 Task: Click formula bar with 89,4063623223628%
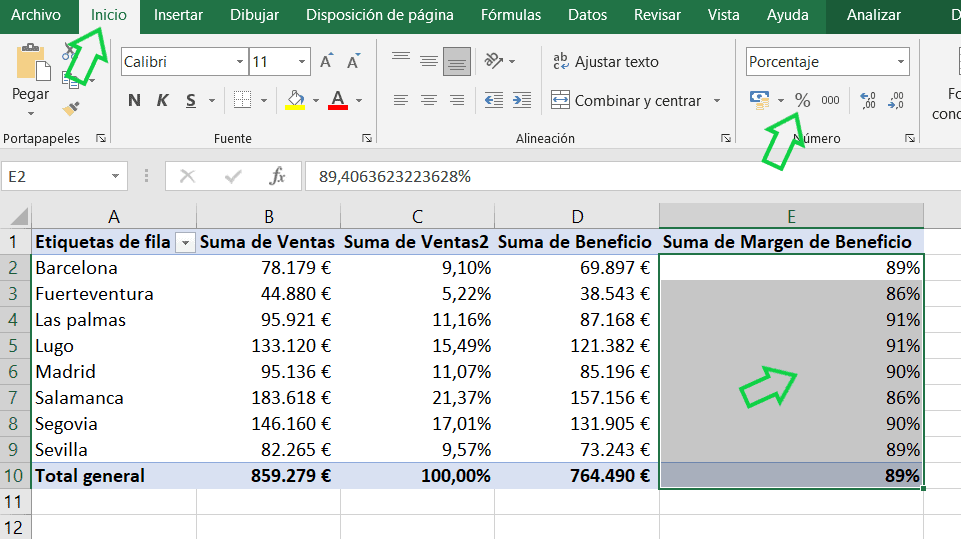pyautogui.click(x=632, y=177)
